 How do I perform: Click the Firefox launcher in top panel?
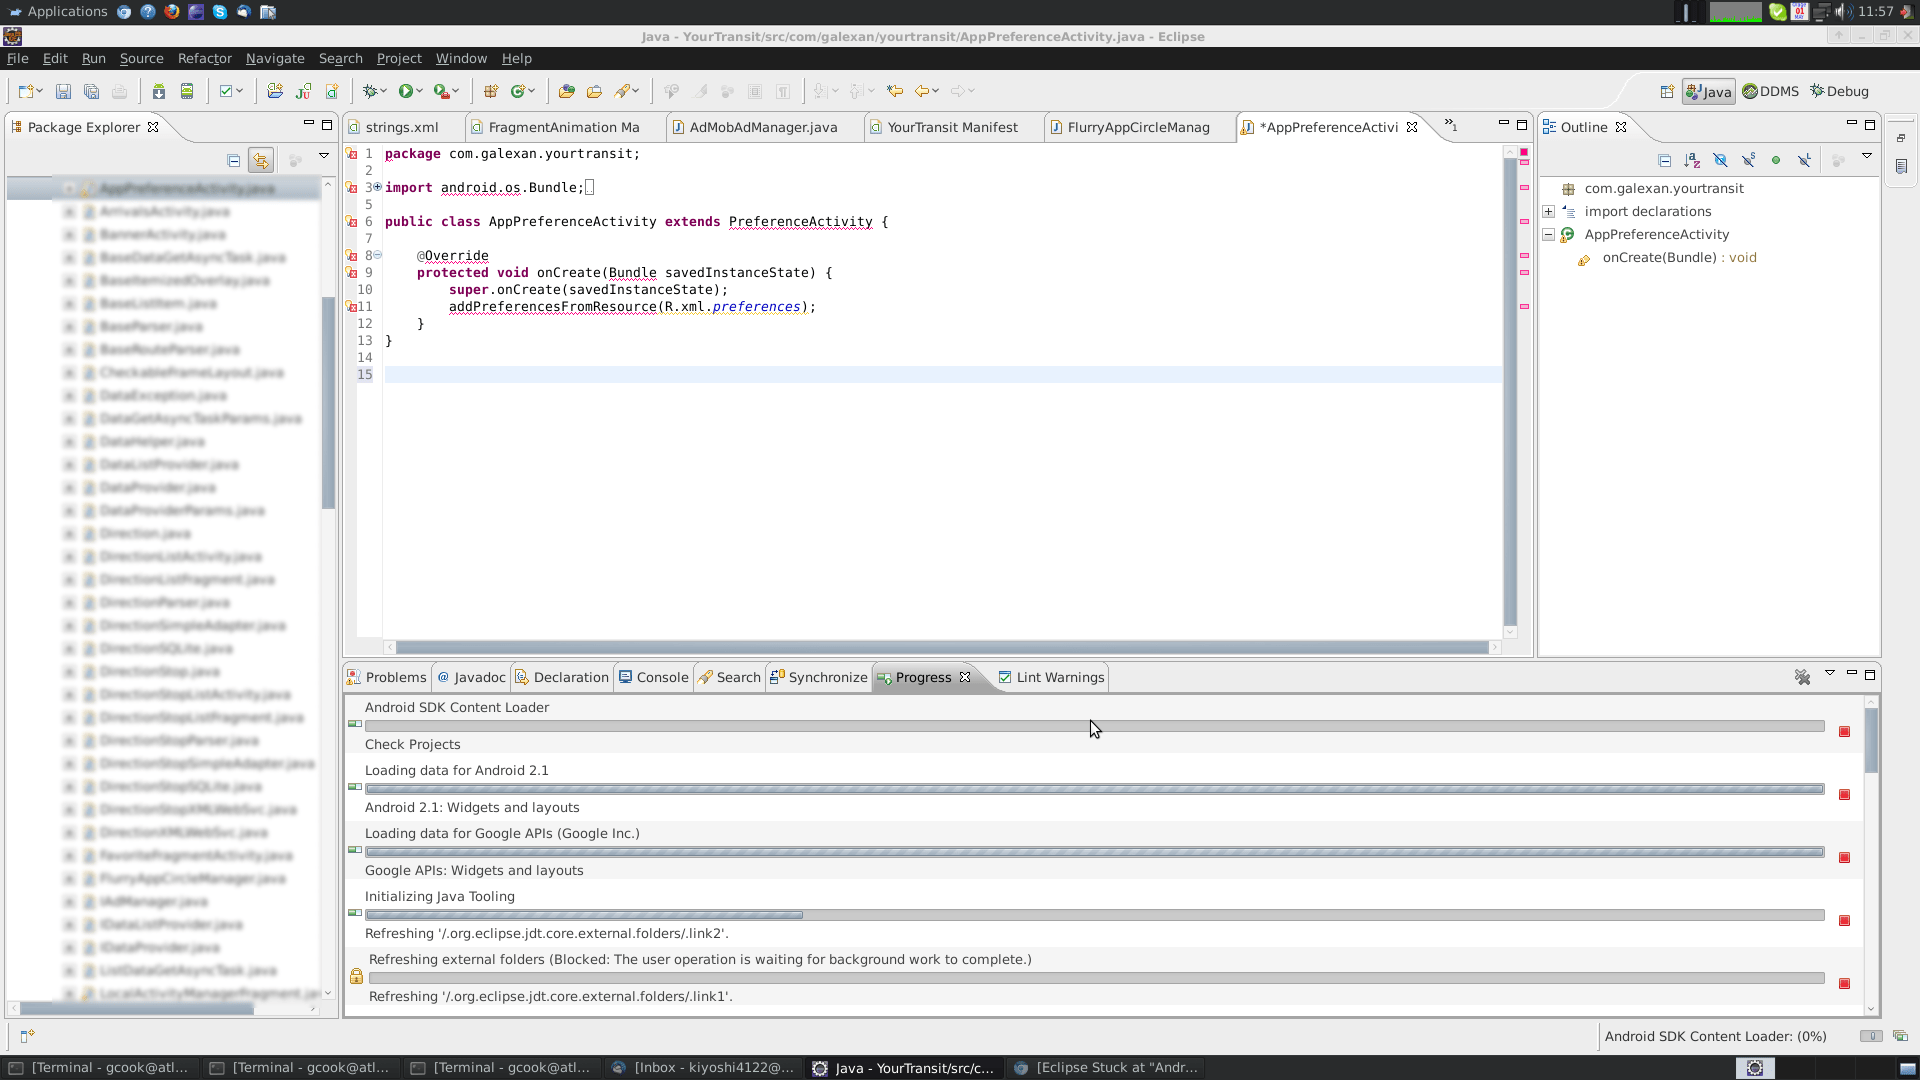coord(172,12)
